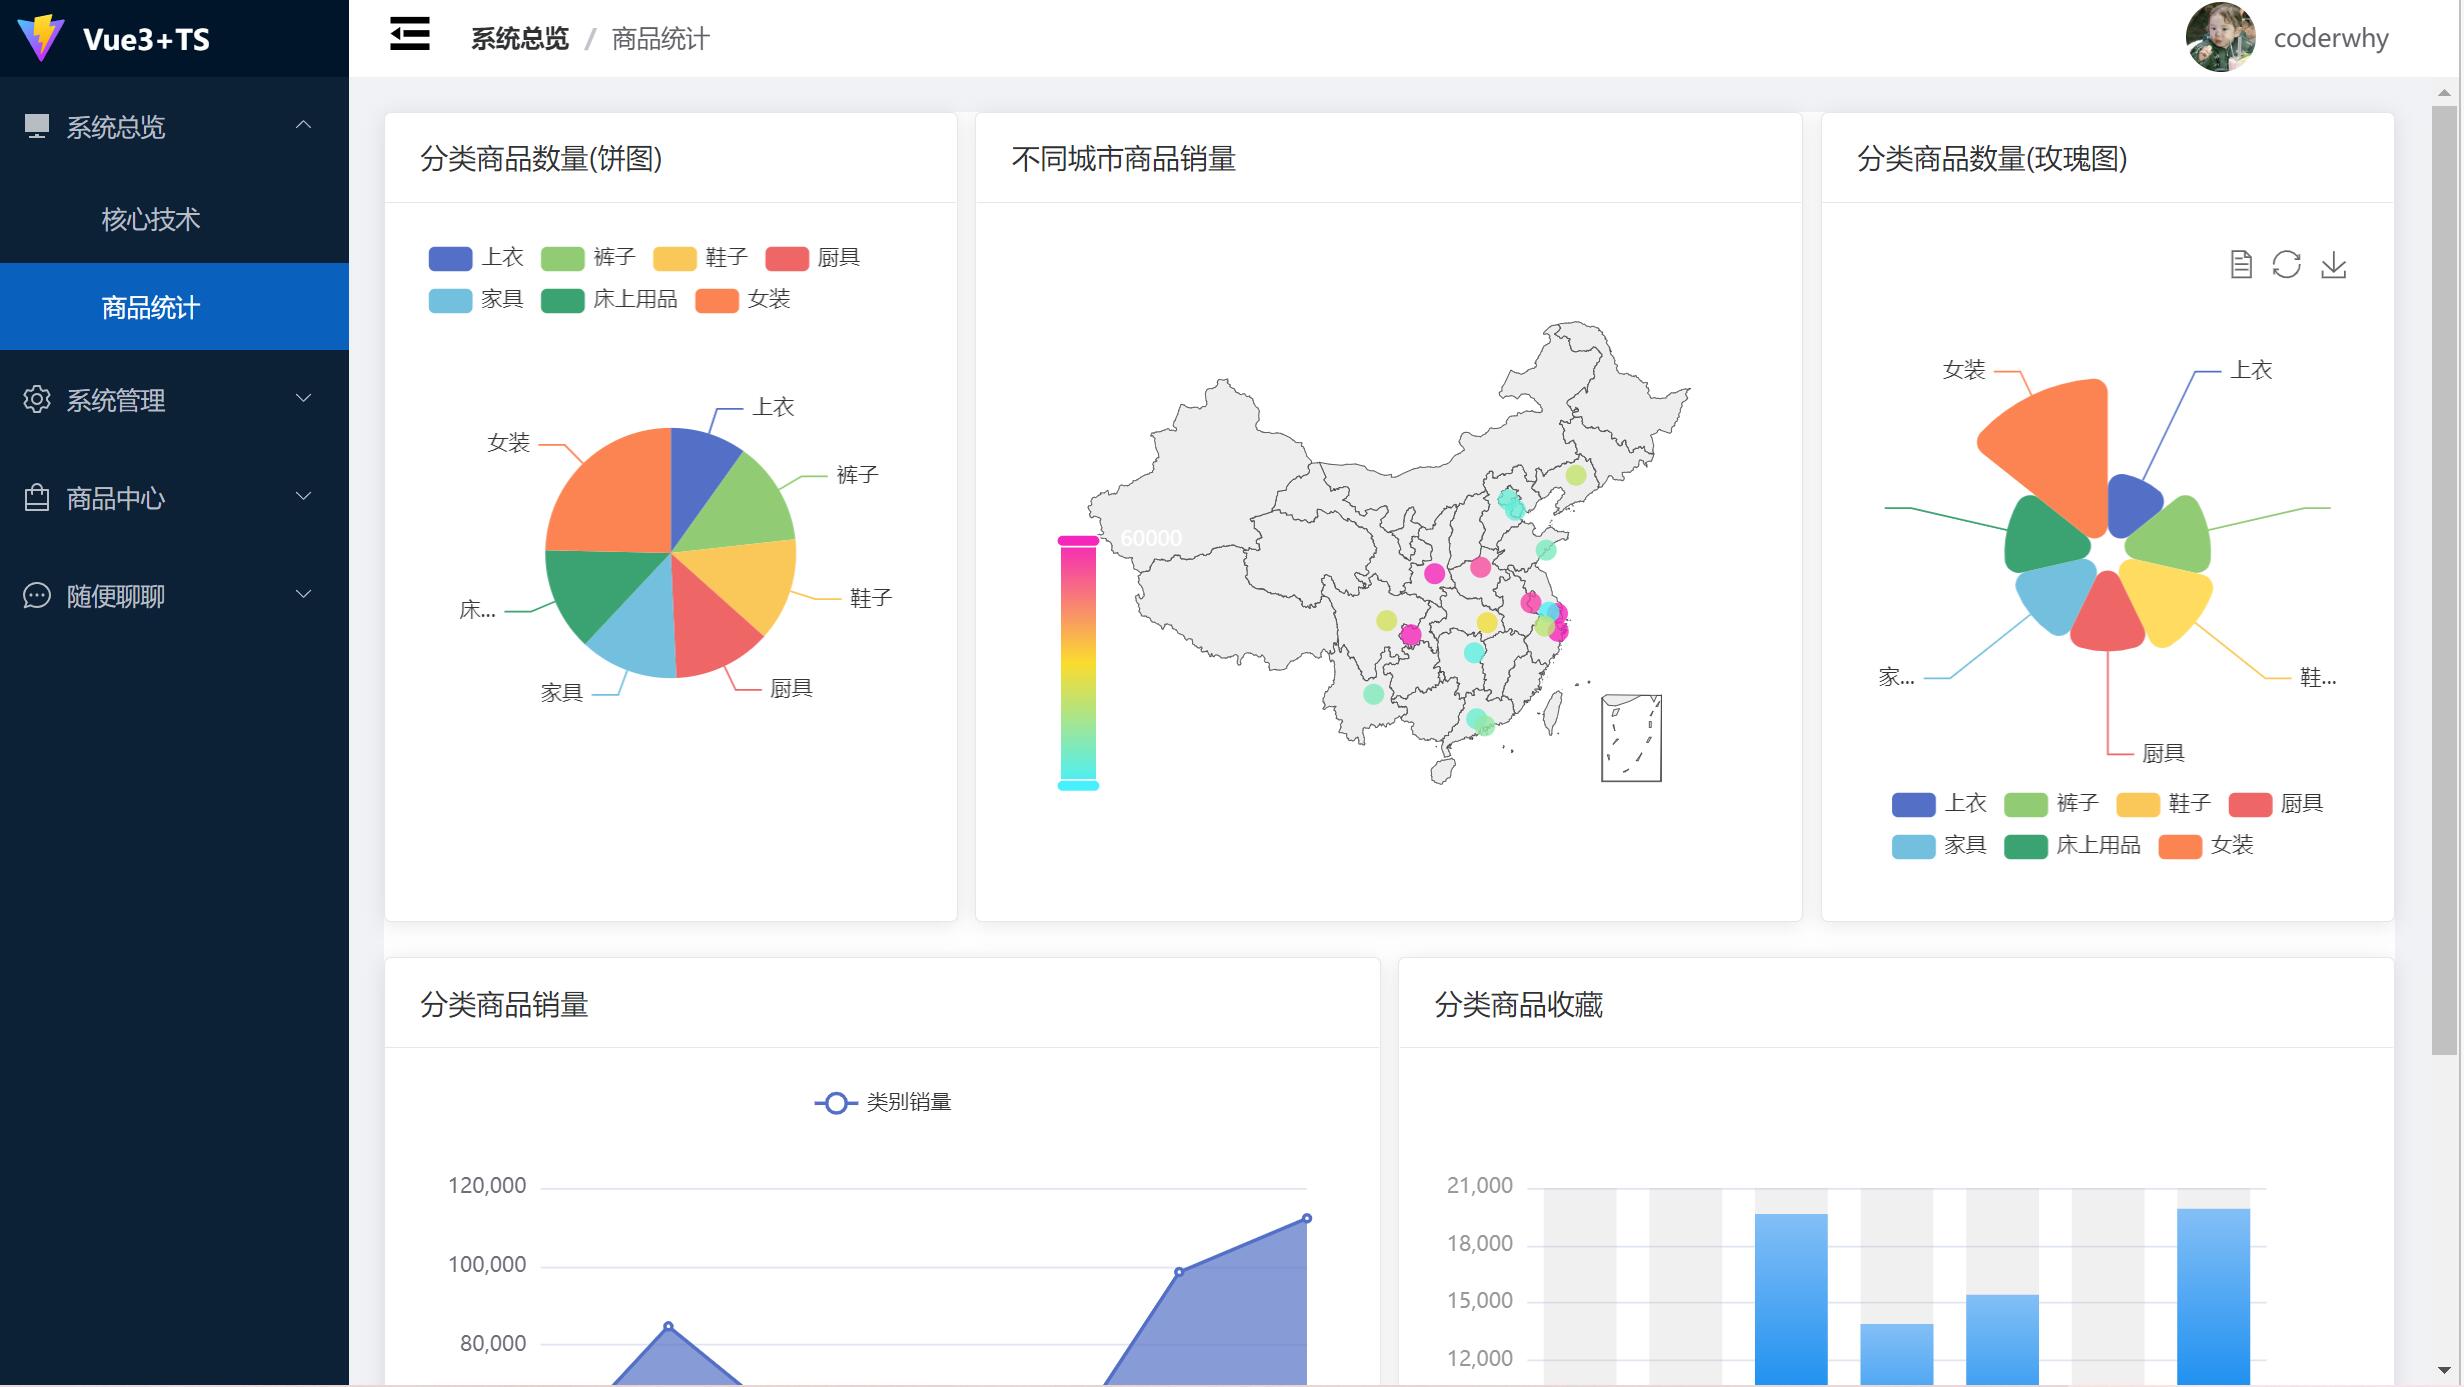Toggle 上衣 legend in the pie chart

point(450,259)
